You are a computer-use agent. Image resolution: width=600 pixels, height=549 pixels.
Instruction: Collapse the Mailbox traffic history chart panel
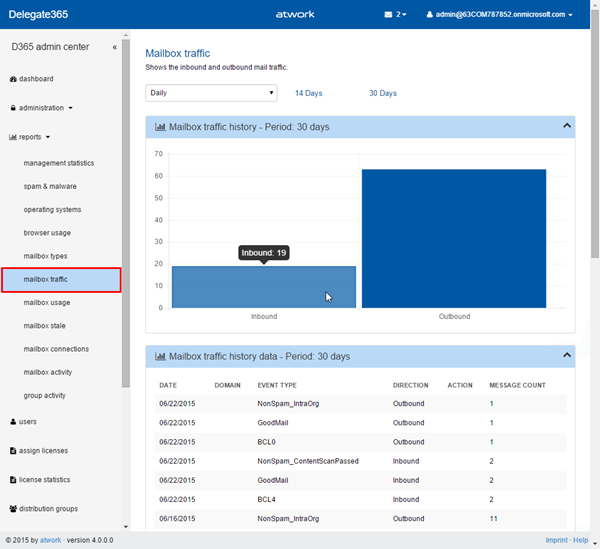pos(567,126)
